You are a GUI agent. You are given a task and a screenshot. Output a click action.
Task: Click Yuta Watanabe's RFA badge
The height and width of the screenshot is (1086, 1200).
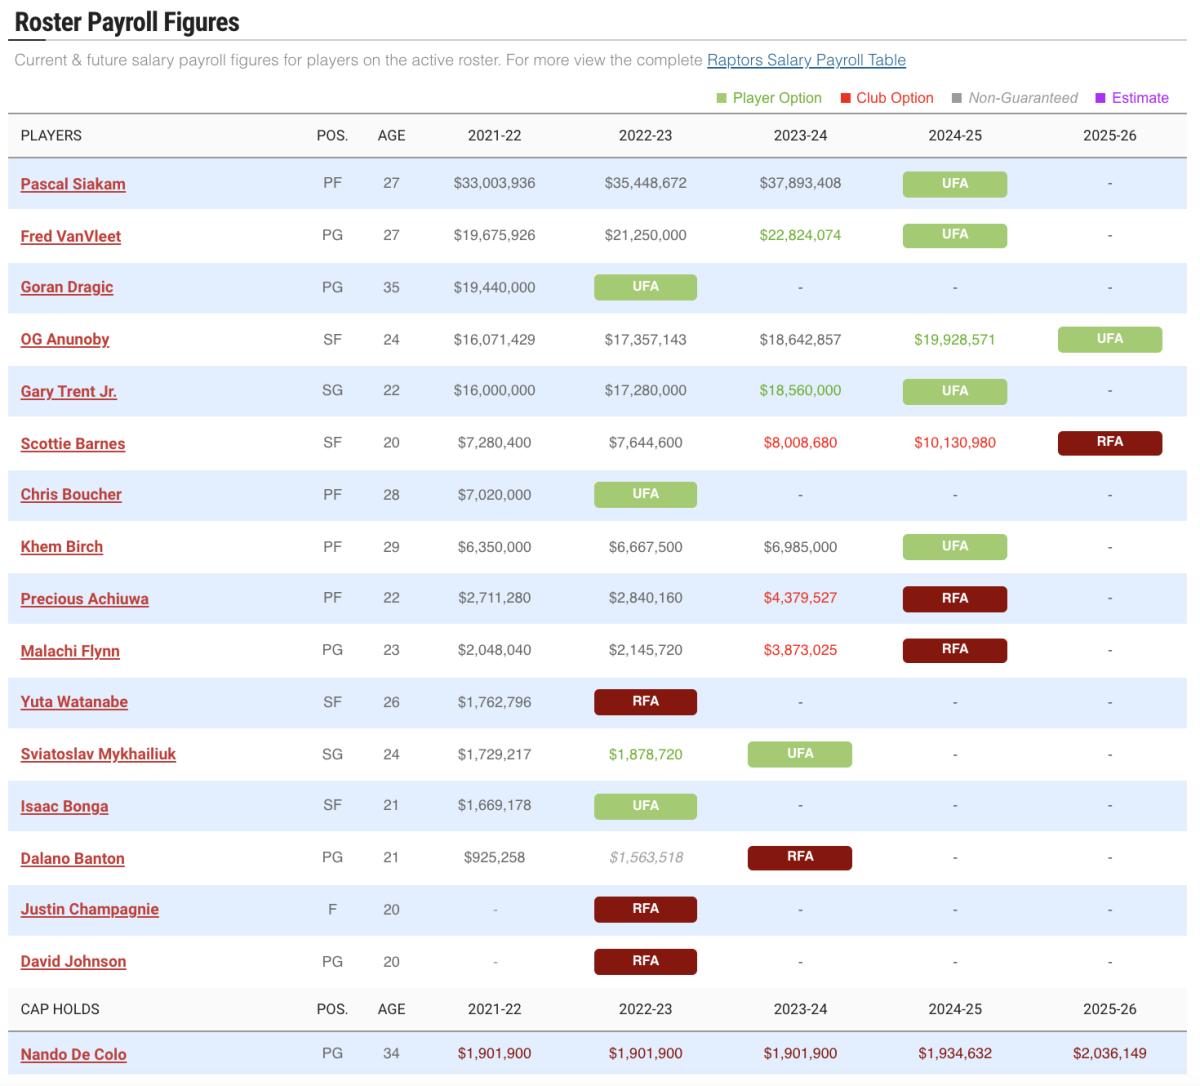pyautogui.click(x=645, y=702)
